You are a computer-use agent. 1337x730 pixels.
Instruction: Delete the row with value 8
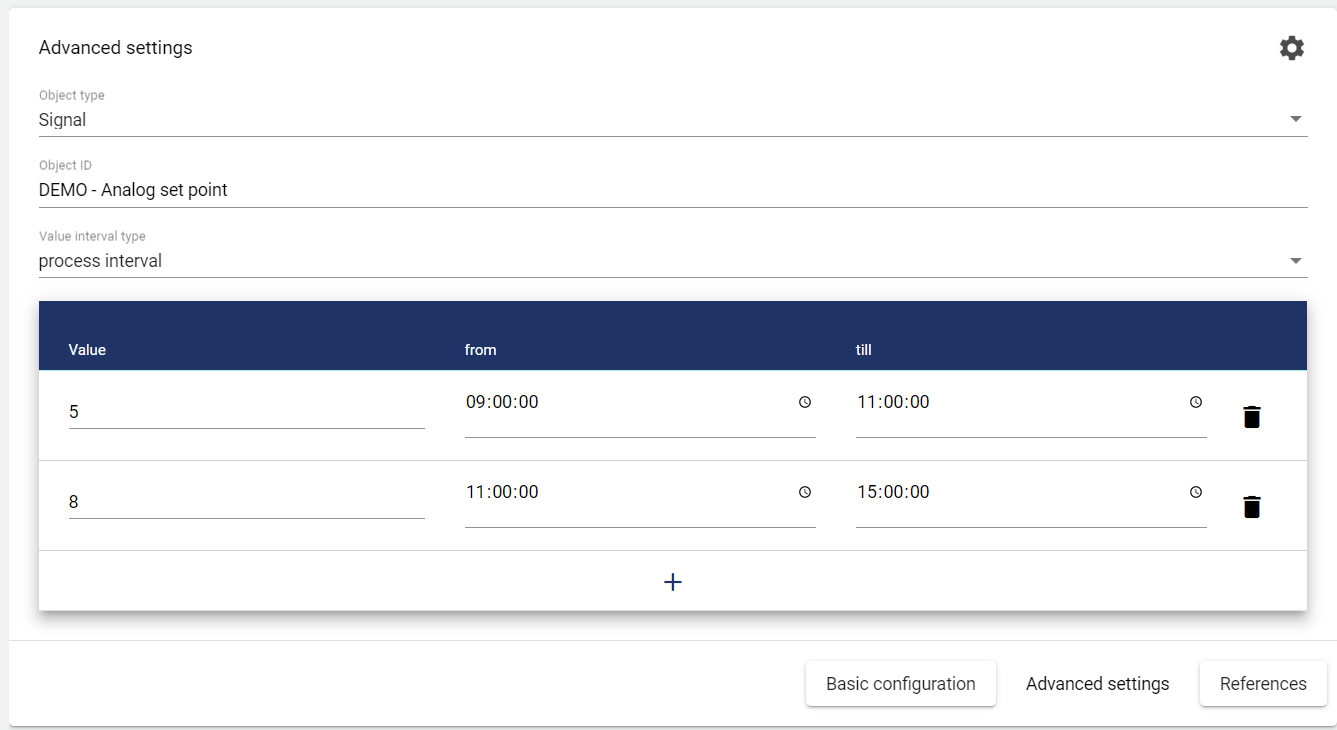tap(1251, 507)
